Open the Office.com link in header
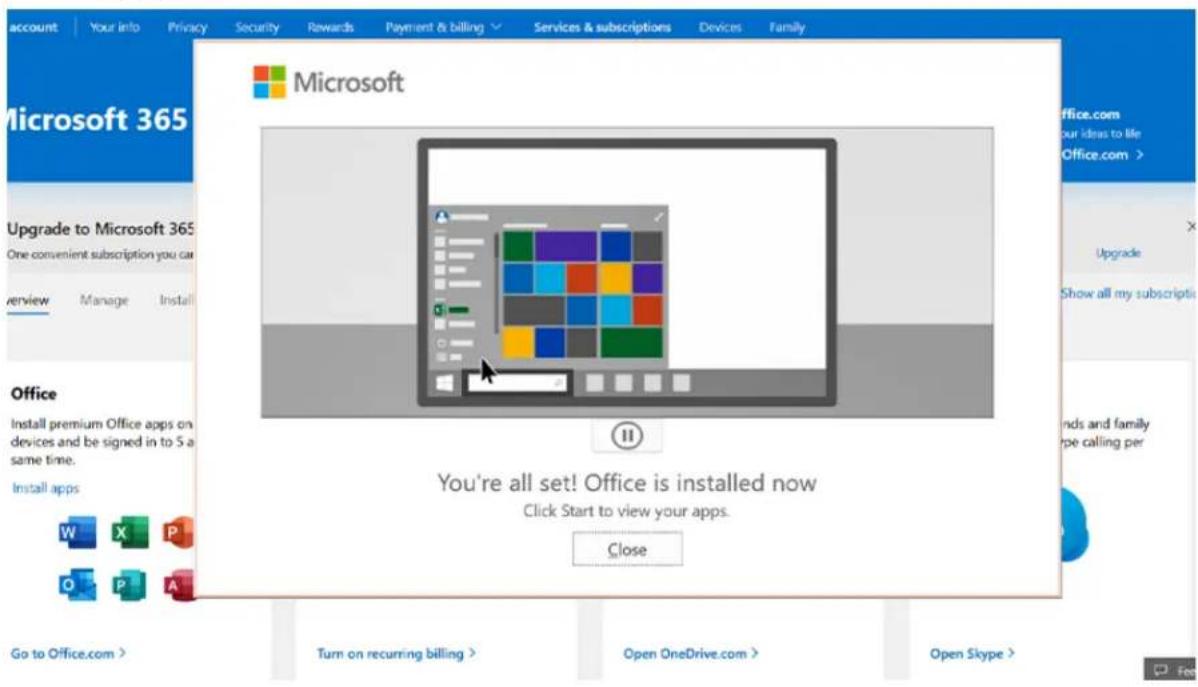The image size is (1198, 687). [x=1102, y=154]
